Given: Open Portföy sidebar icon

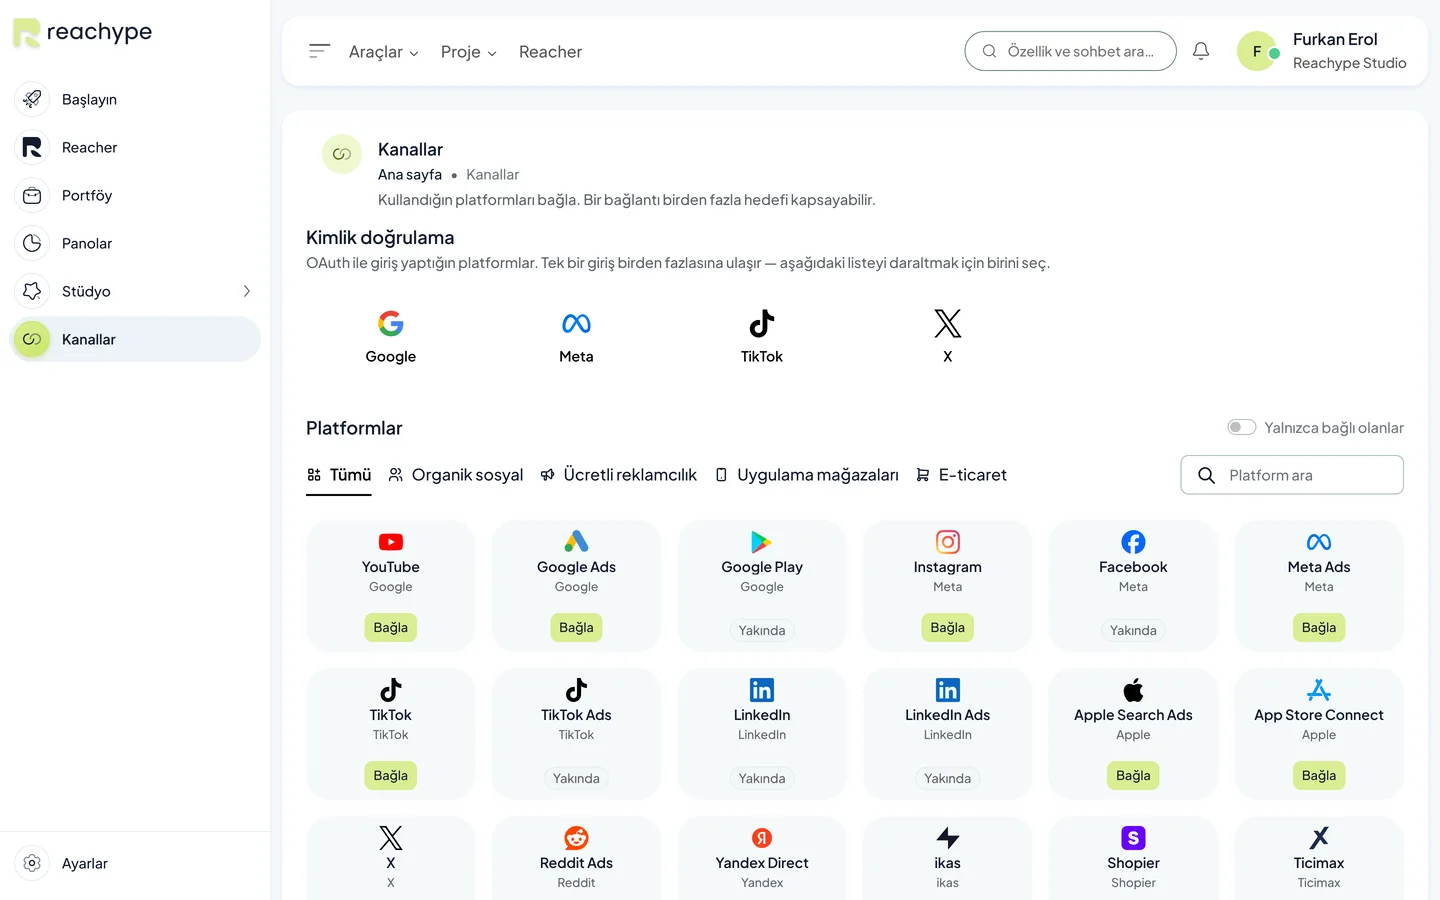Looking at the screenshot, I should click(32, 195).
